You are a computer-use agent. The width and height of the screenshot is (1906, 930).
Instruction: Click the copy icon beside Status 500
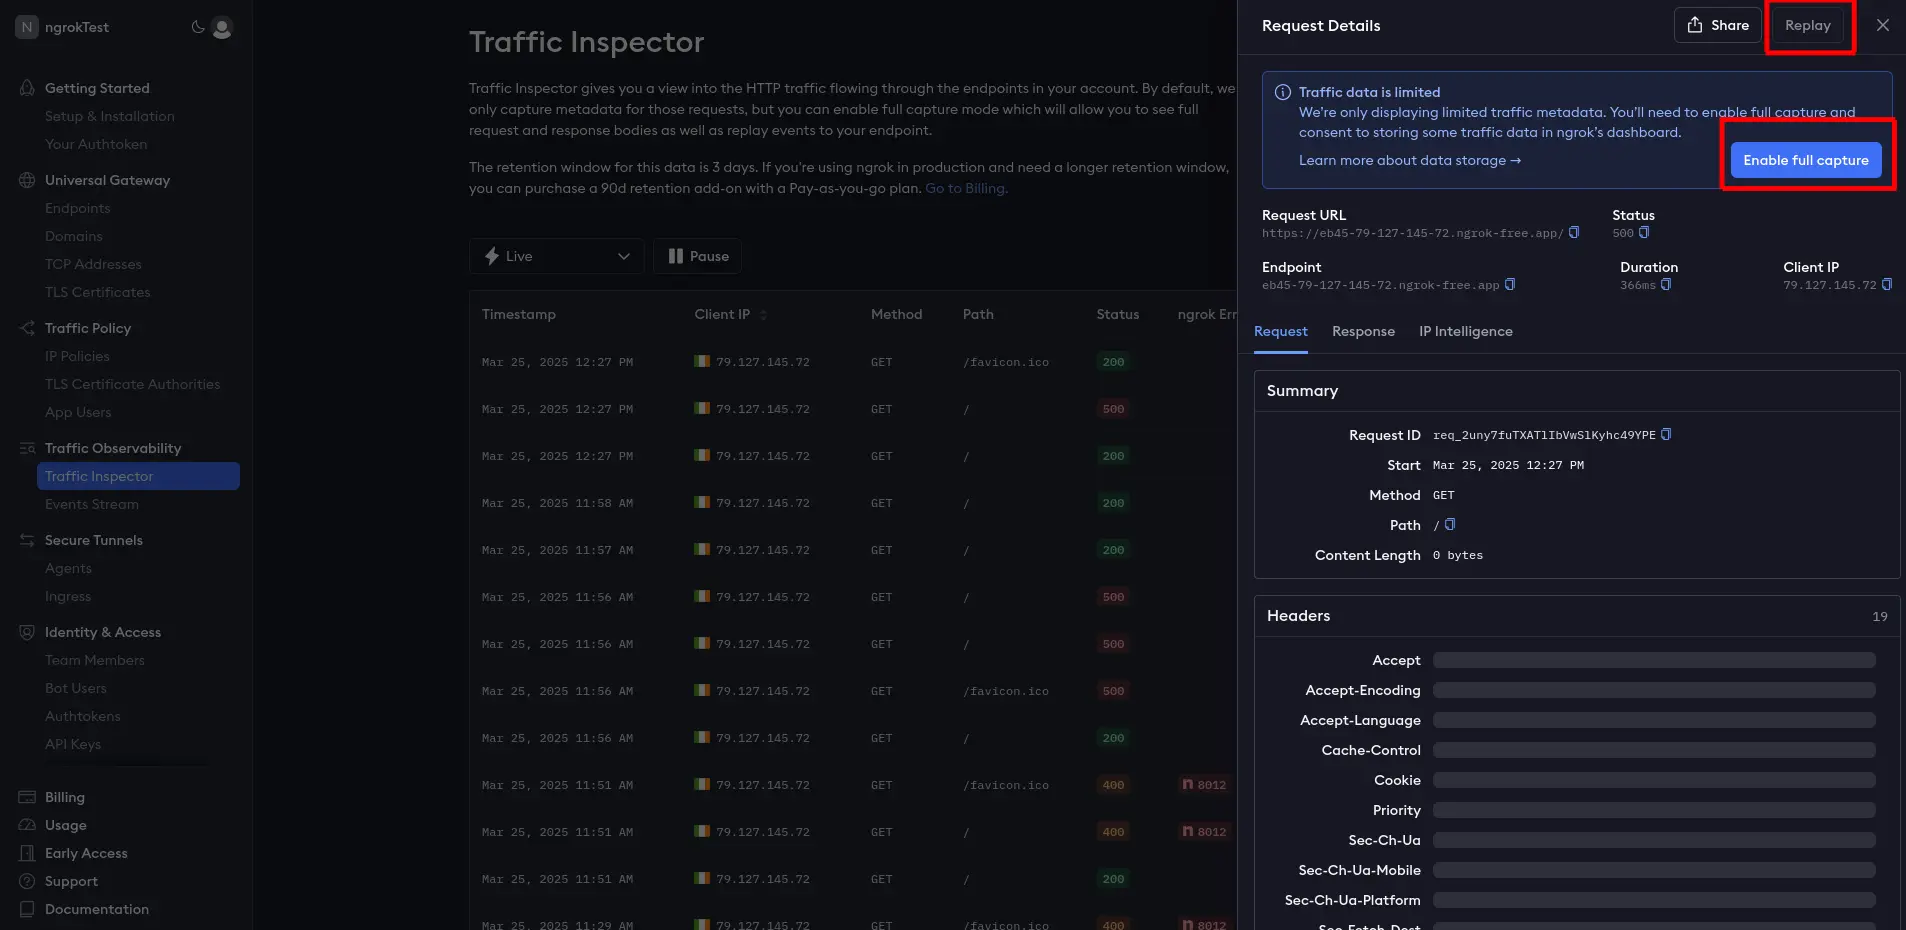tap(1644, 233)
